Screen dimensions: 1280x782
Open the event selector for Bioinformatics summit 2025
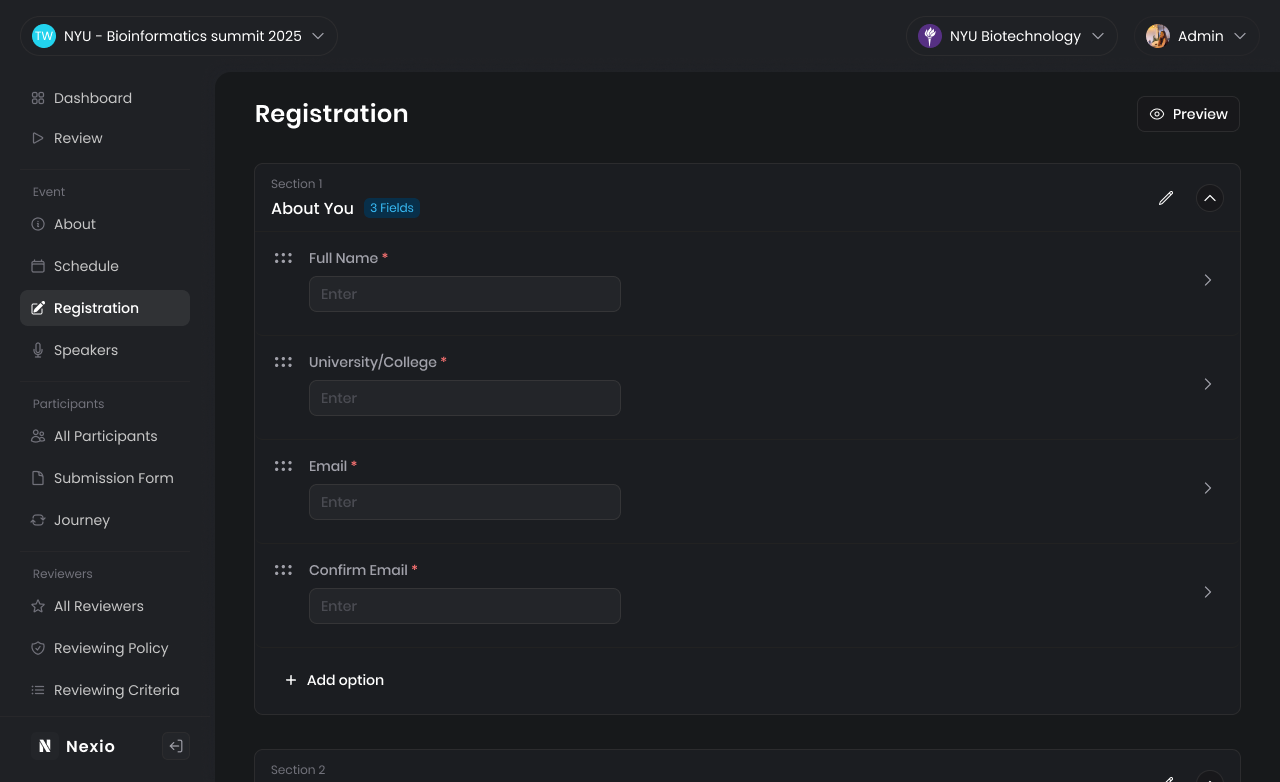coord(179,36)
